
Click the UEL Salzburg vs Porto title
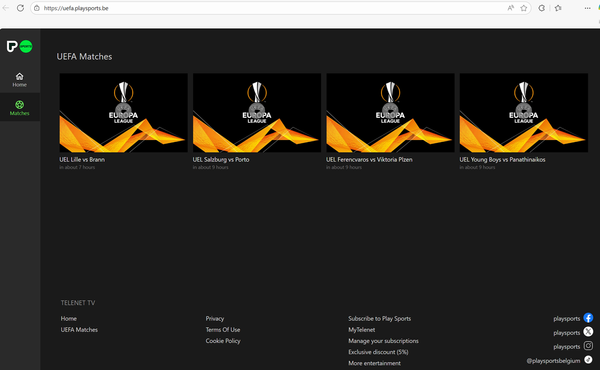pos(221,160)
